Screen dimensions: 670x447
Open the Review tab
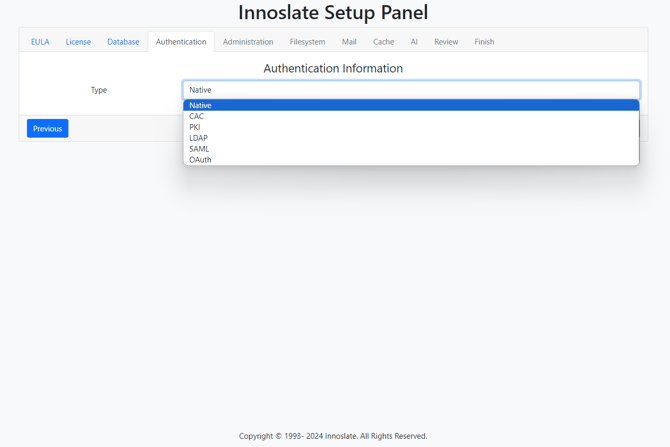pyautogui.click(x=446, y=42)
